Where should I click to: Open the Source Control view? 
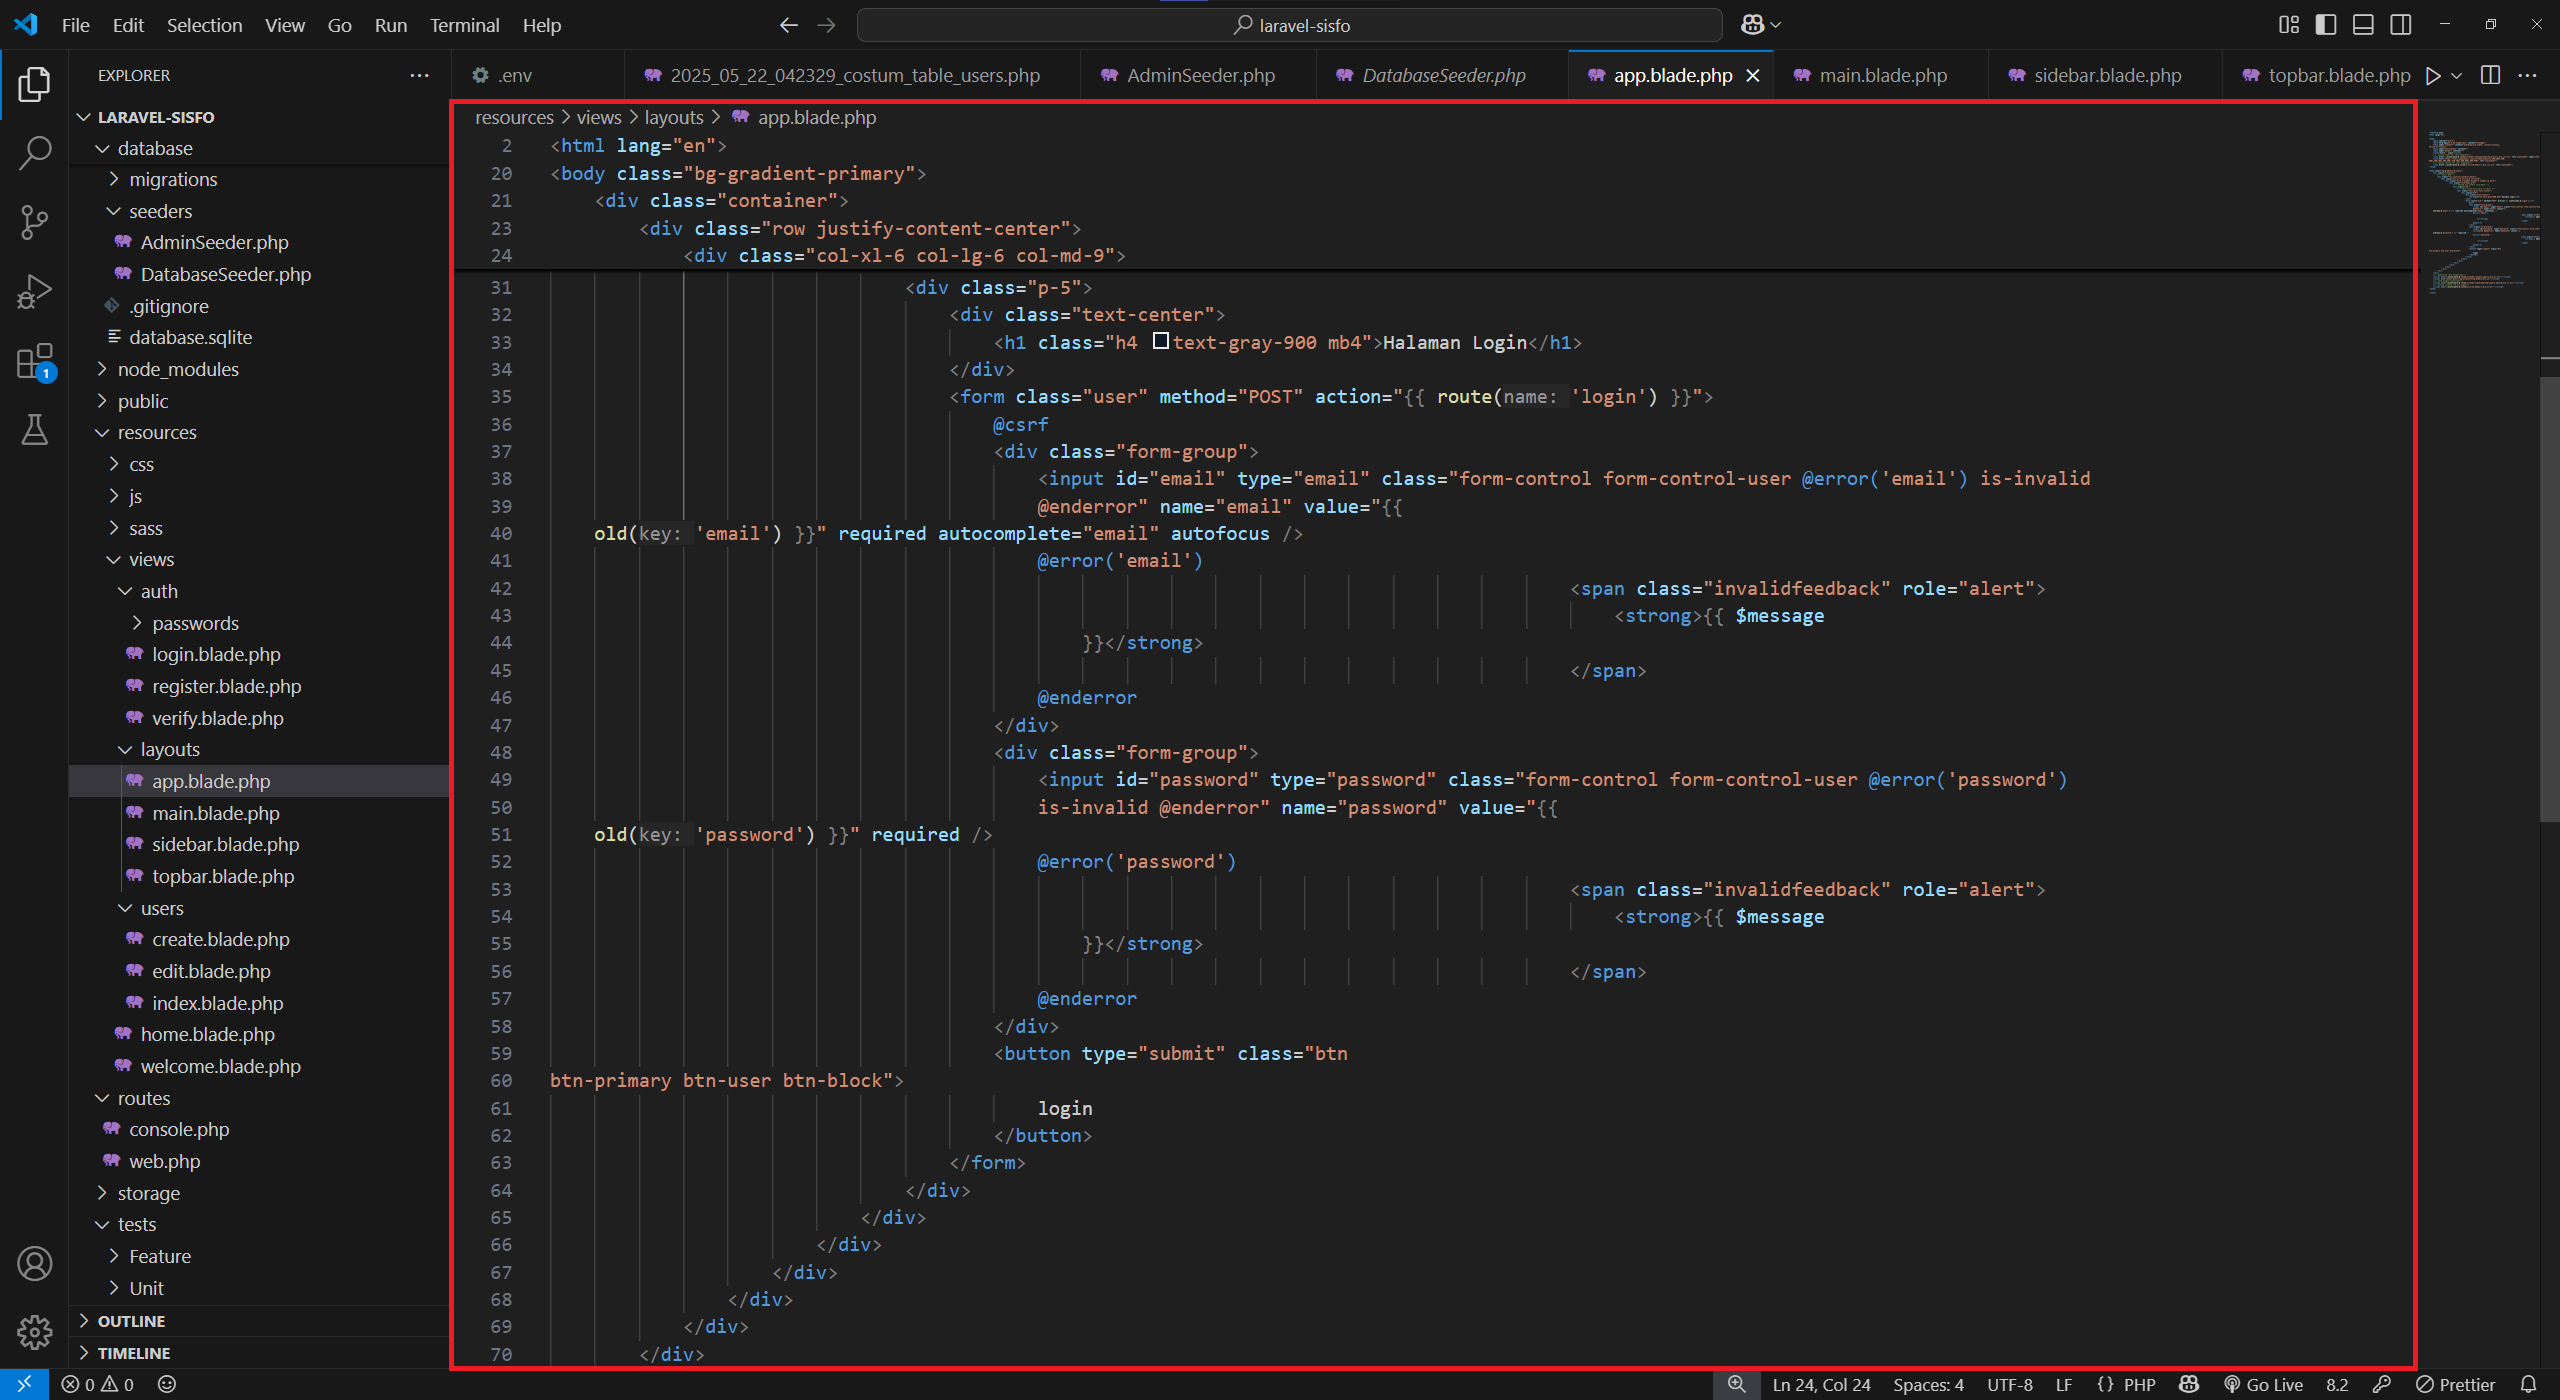pyautogui.click(x=35, y=222)
